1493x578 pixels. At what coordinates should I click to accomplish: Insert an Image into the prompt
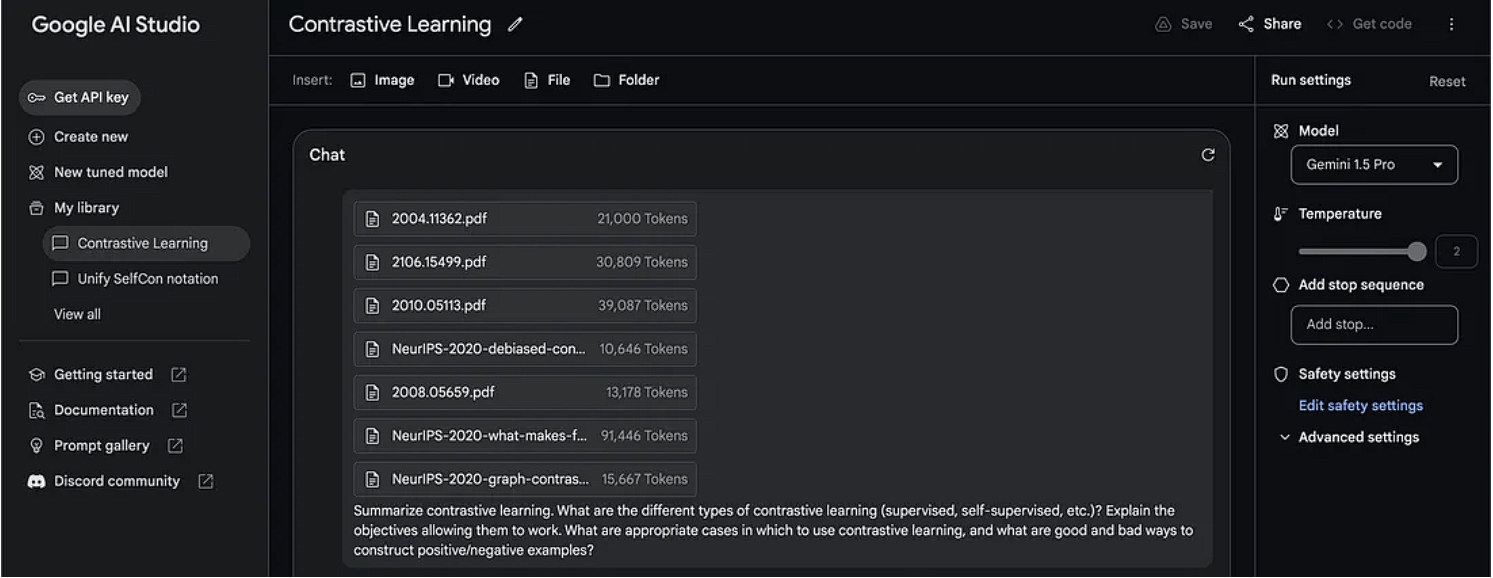click(382, 80)
